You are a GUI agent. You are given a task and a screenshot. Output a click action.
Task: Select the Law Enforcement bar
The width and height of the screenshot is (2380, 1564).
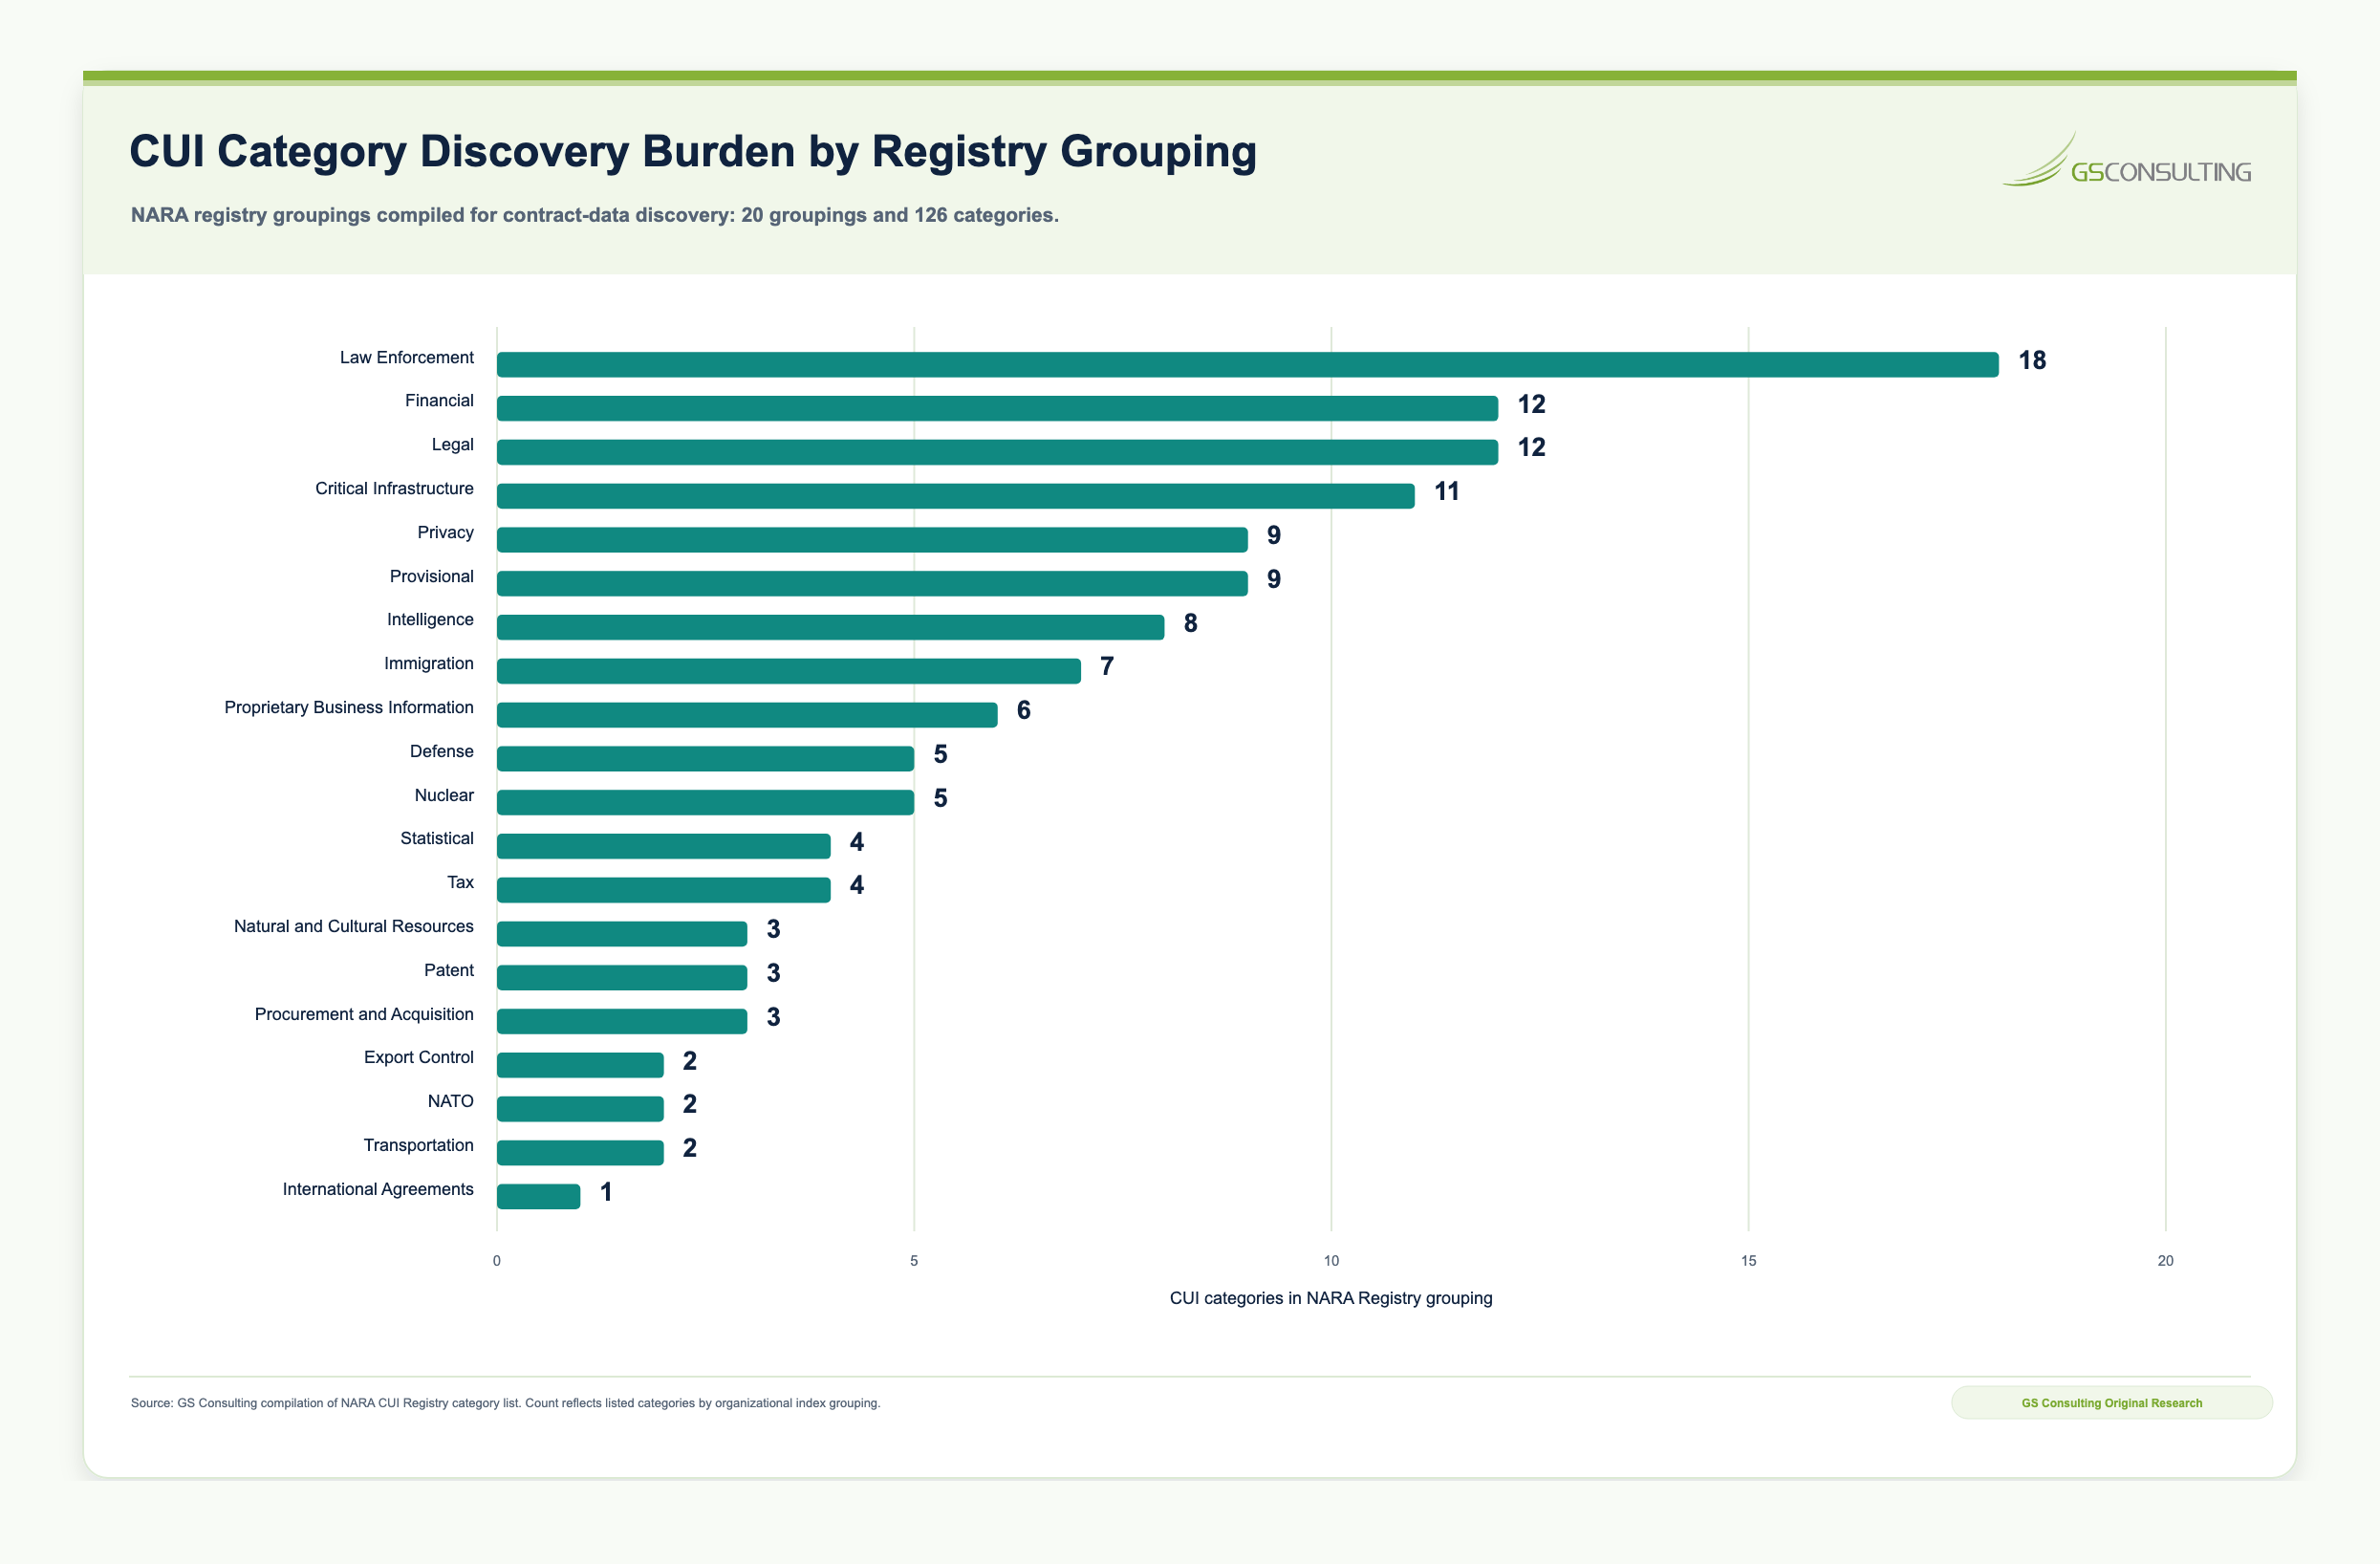(x=1247, y=365)
